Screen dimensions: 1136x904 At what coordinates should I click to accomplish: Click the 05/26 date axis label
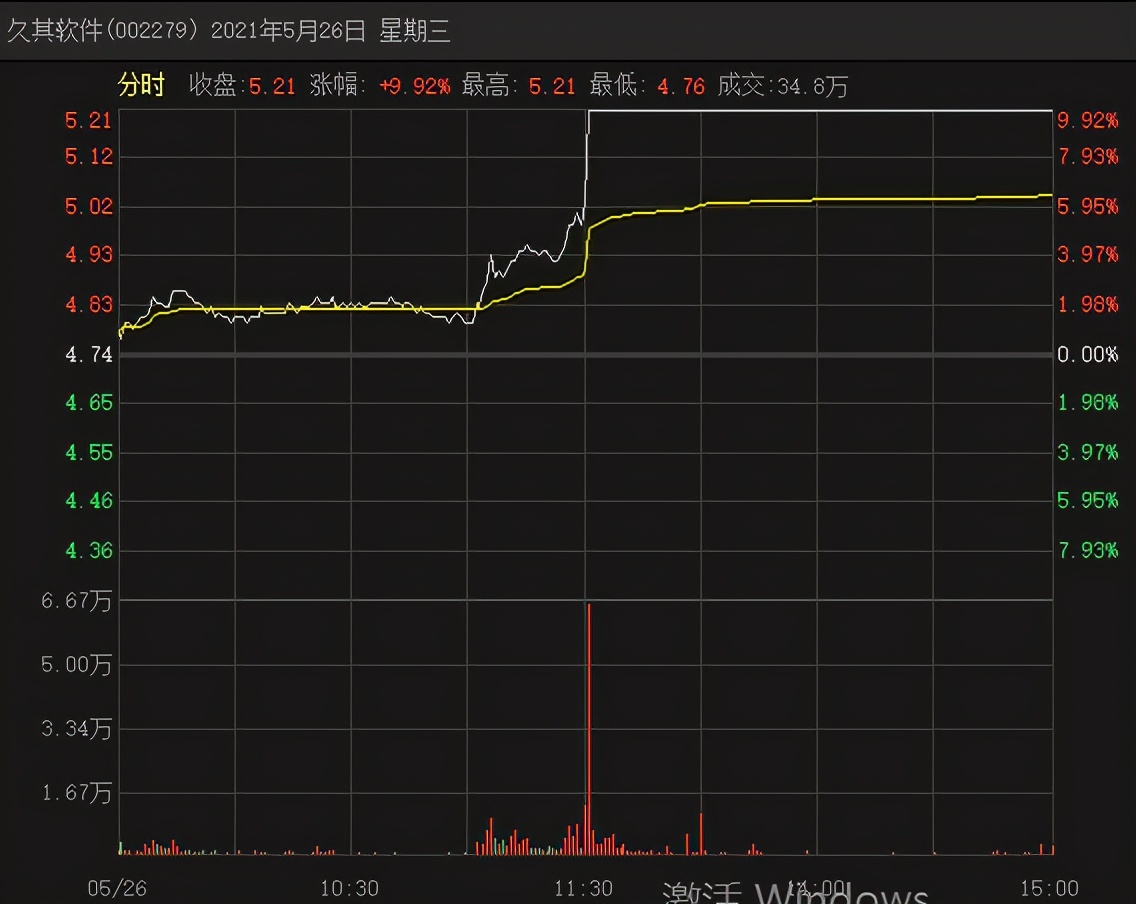pyautogui.click(x=117, y=888)
